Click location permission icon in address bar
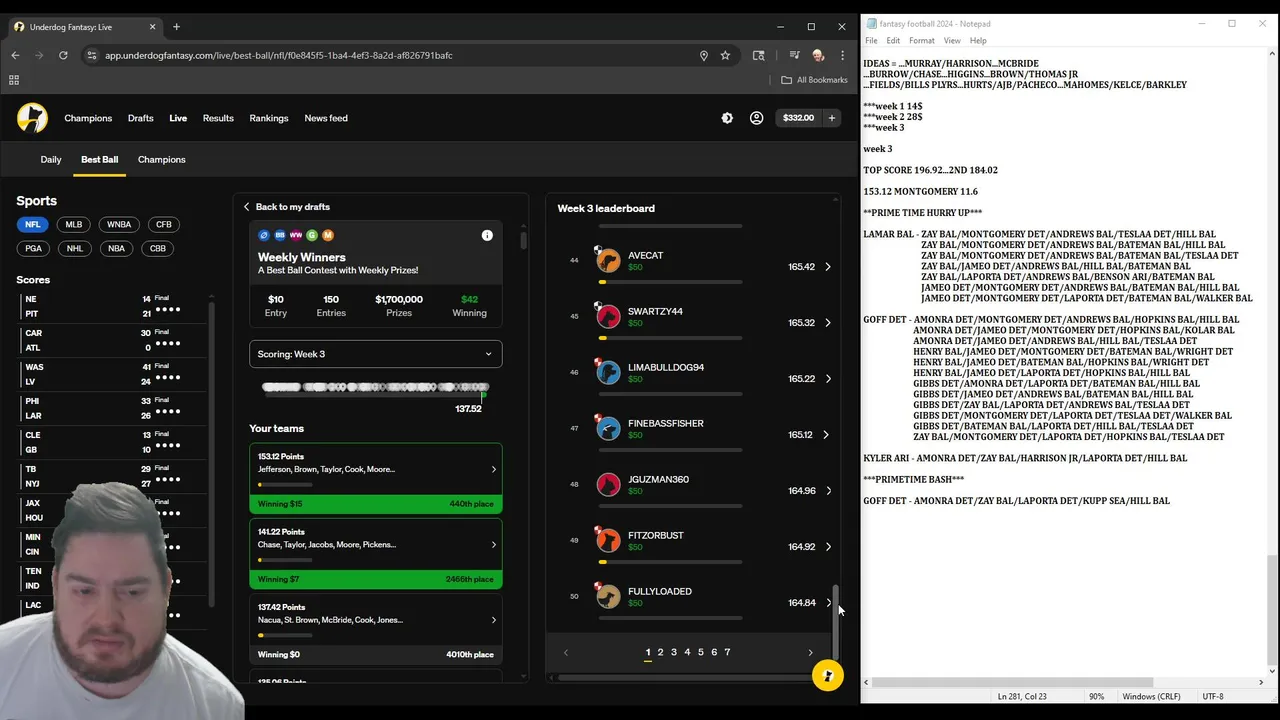 point(704,55)
